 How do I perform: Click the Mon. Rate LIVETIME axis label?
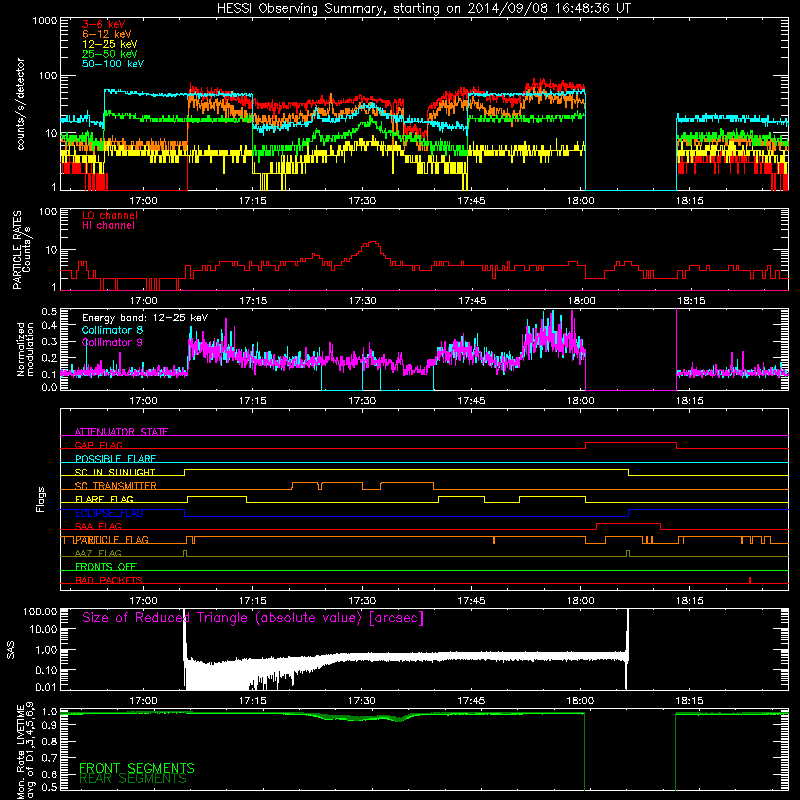coord(25,751)
